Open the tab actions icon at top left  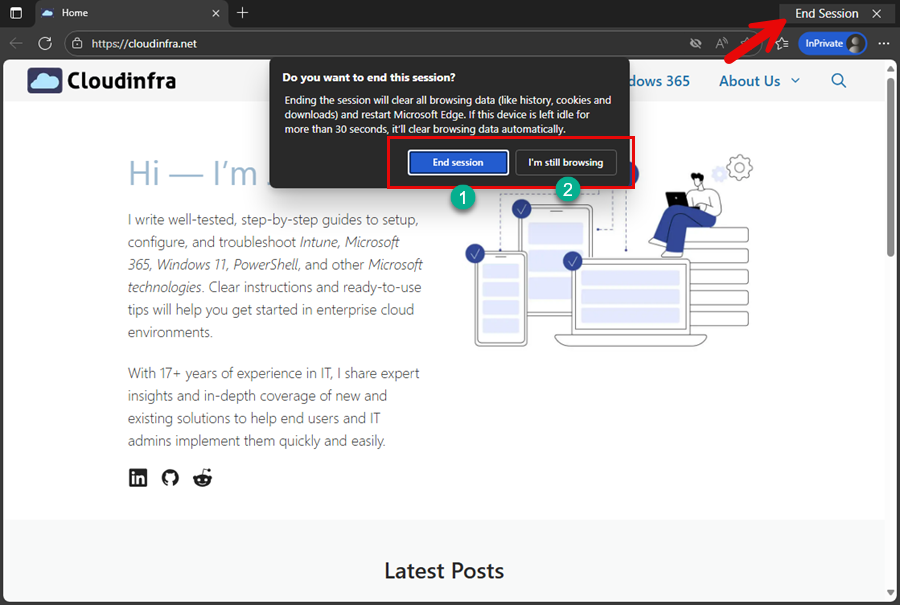pyautogui.click(x=14, y=13)
